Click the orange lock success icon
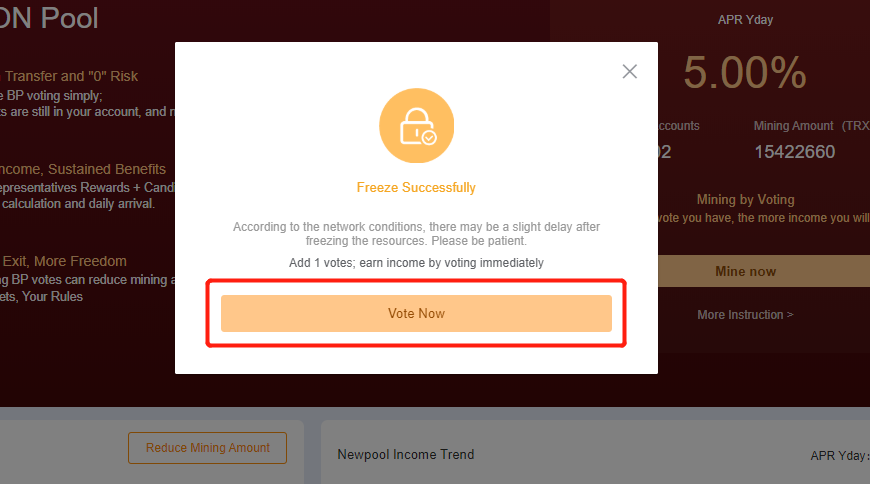The height and width of the screenshot is (484, 870). (x=416, y=125)
